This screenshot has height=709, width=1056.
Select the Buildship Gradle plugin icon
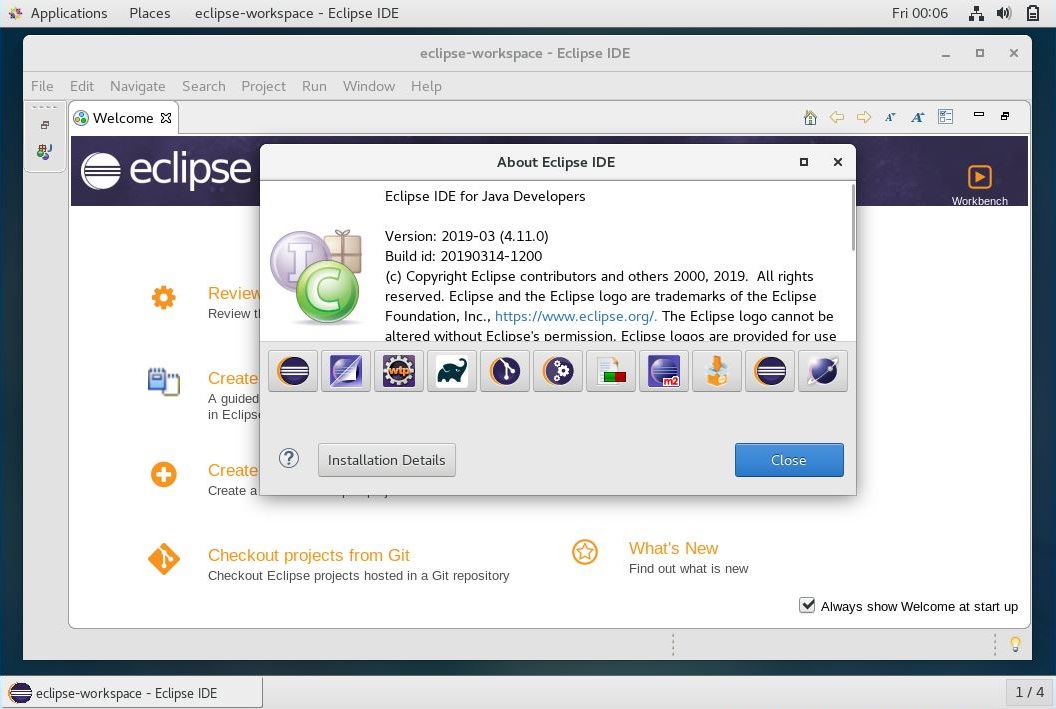point(451,370)
